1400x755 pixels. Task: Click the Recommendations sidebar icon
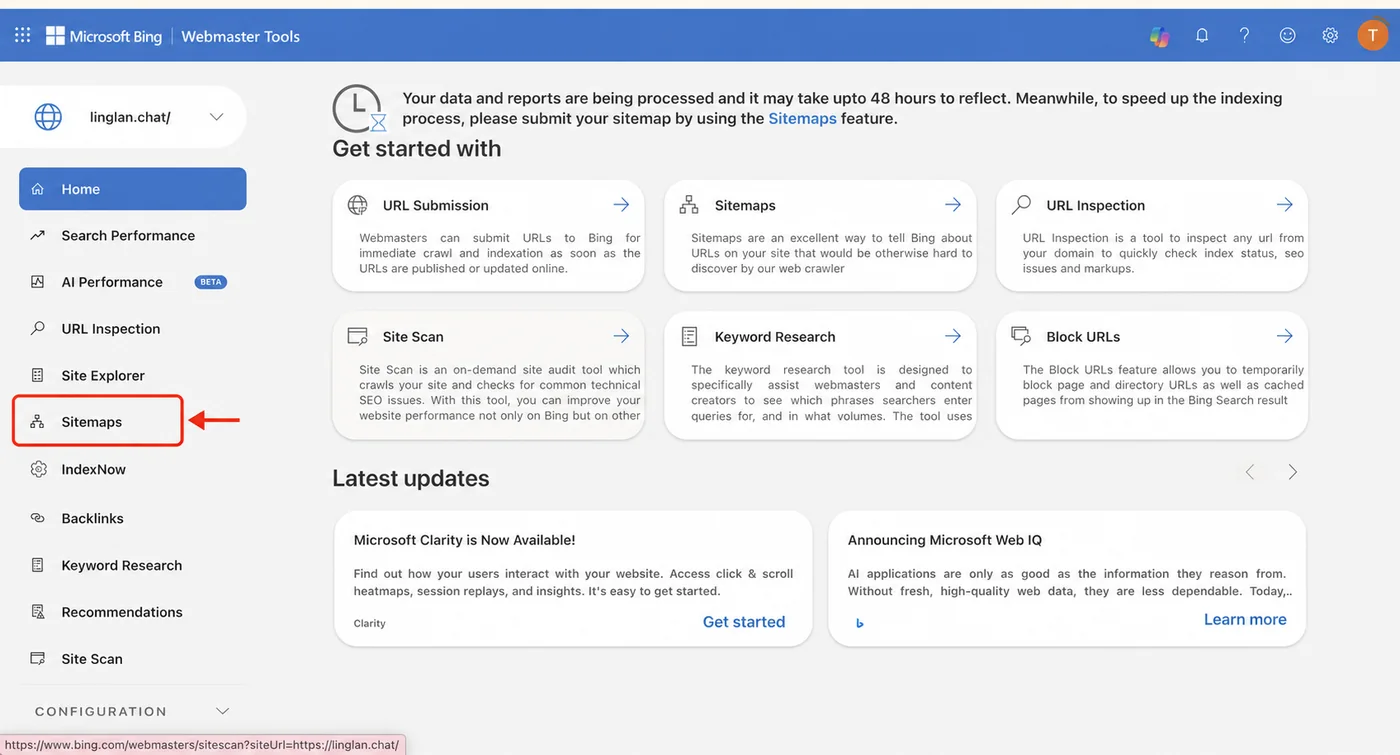37,612
